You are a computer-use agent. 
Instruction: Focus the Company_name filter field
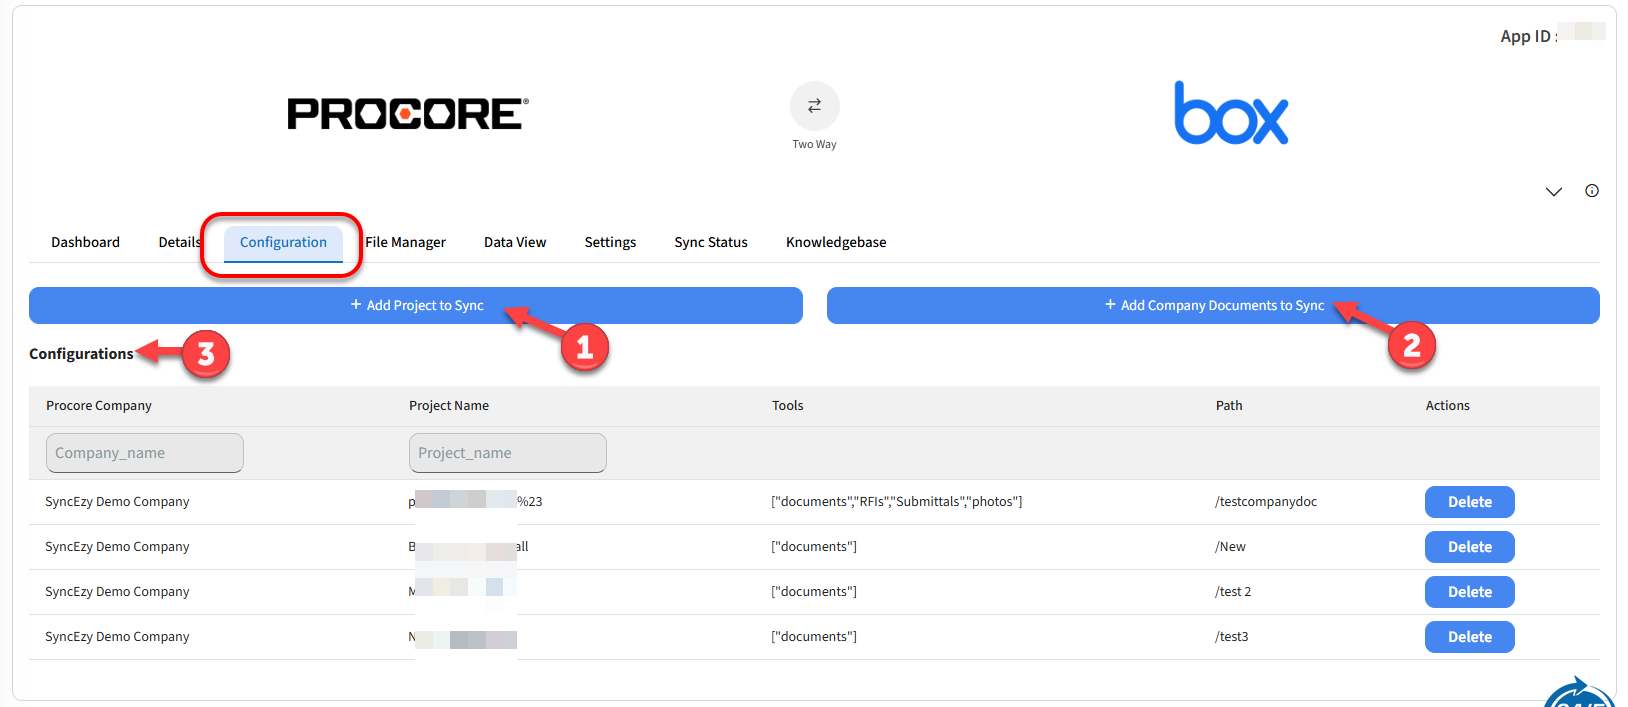[x=145, y=453]
